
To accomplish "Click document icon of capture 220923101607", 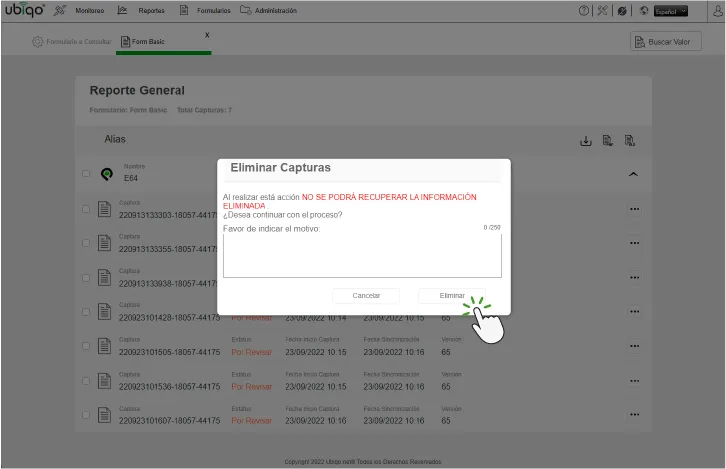I will 105,415.
